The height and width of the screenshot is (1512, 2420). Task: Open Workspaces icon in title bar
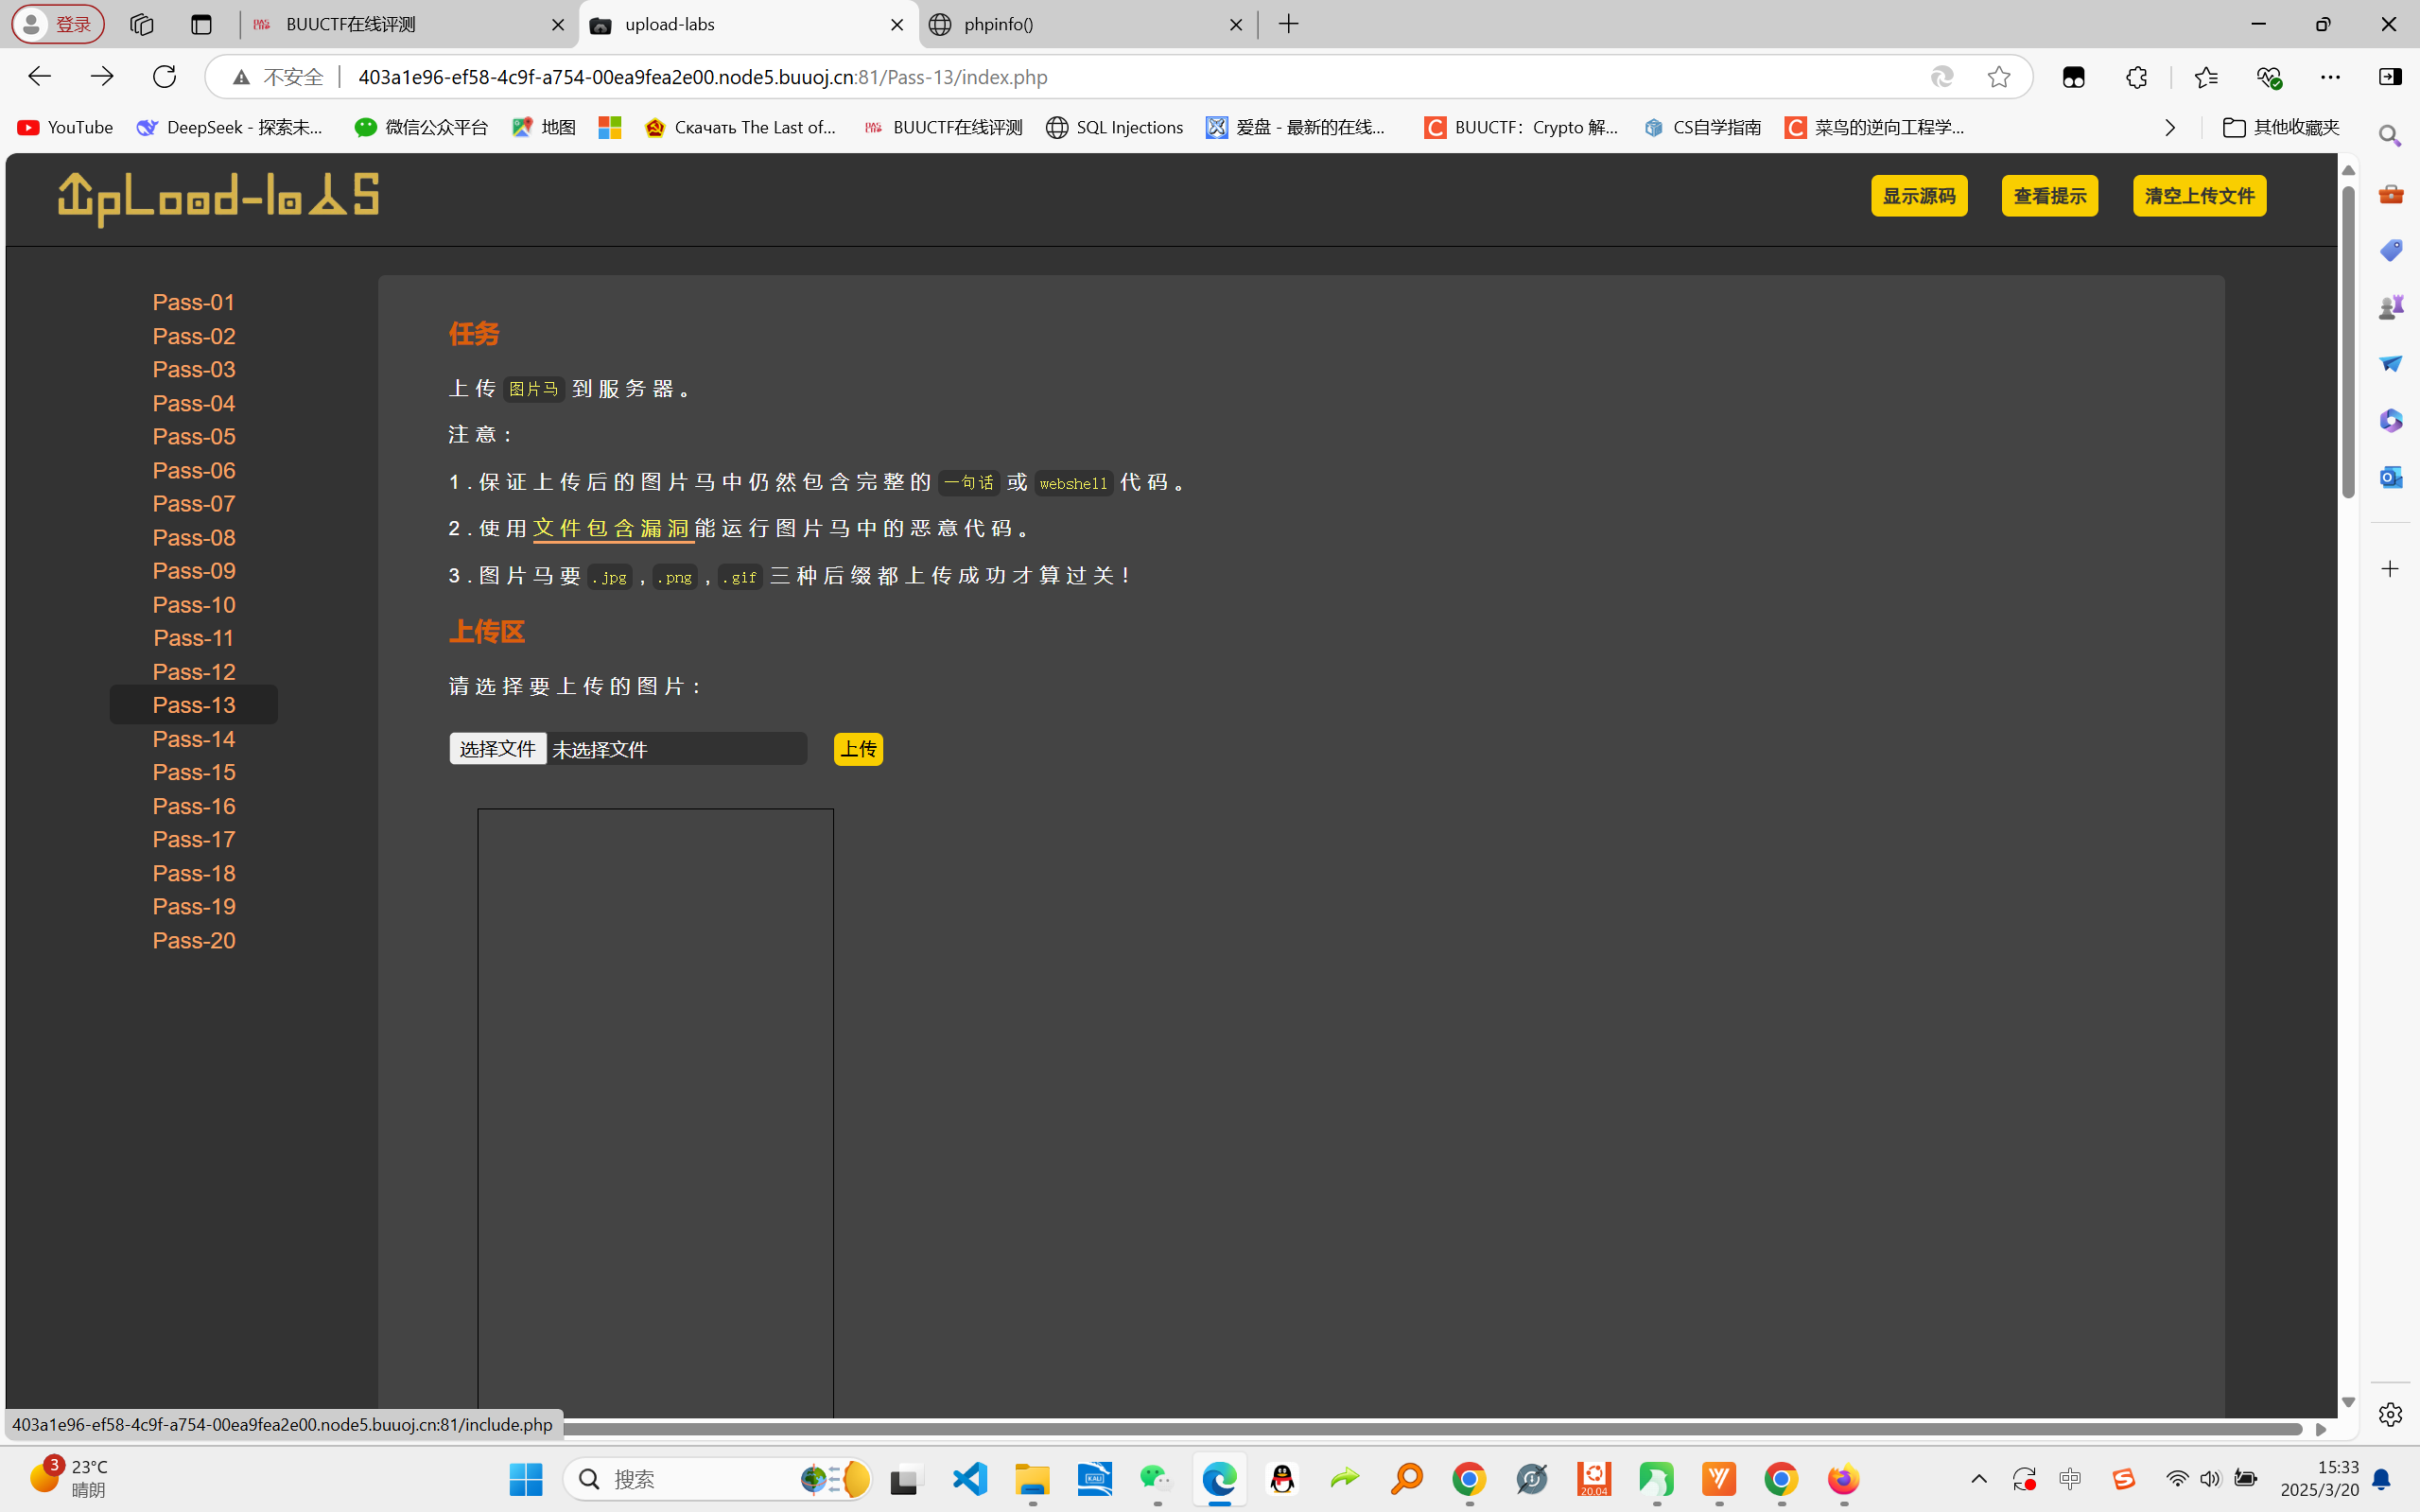click(142, 25)
